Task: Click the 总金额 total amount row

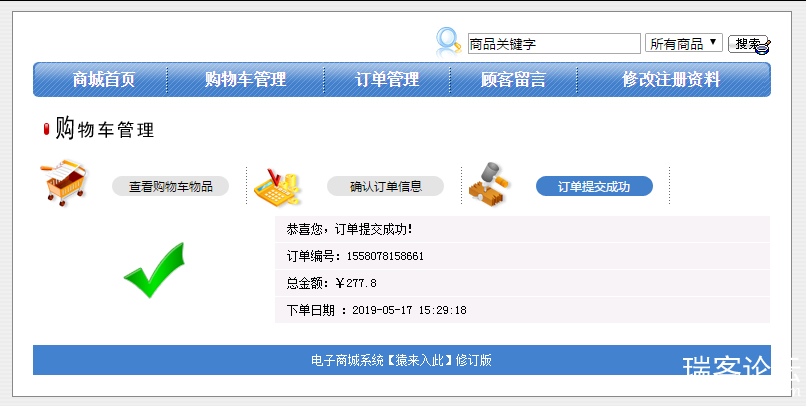Action: pyautogui.click(x=521, y=283)
